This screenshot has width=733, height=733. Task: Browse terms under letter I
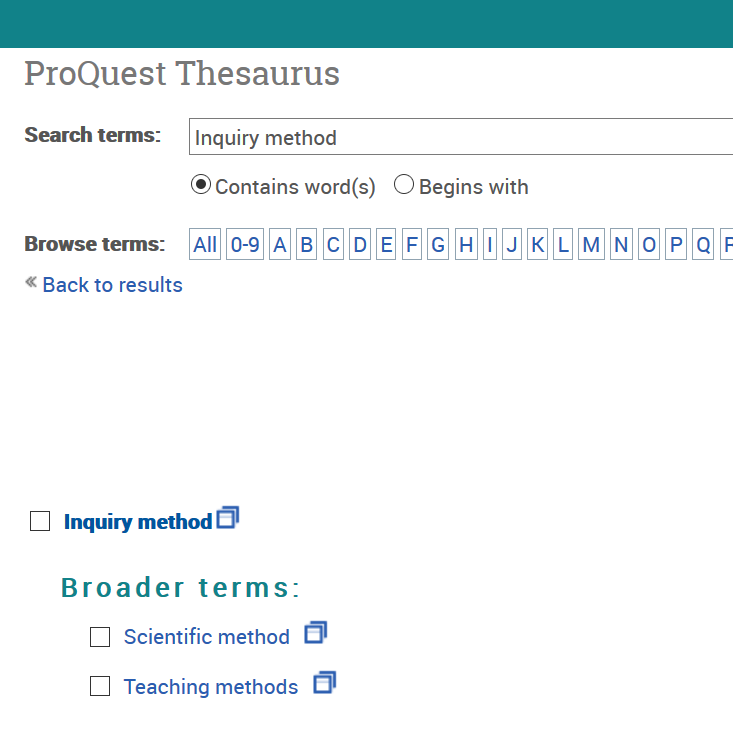pos(489,244)
